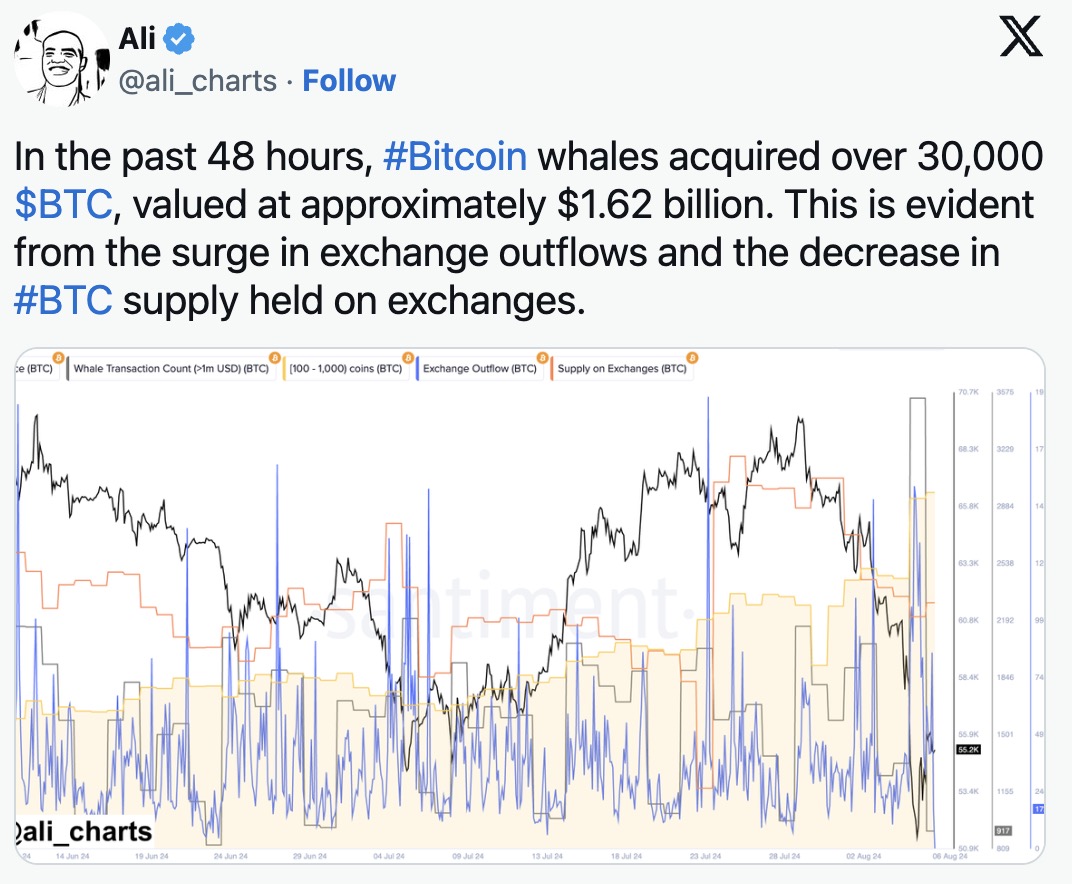This screenshot has width=1072, height=884.
Task: Select the Supply on Exchanges (BTC) tab
Action: (621, 369)
